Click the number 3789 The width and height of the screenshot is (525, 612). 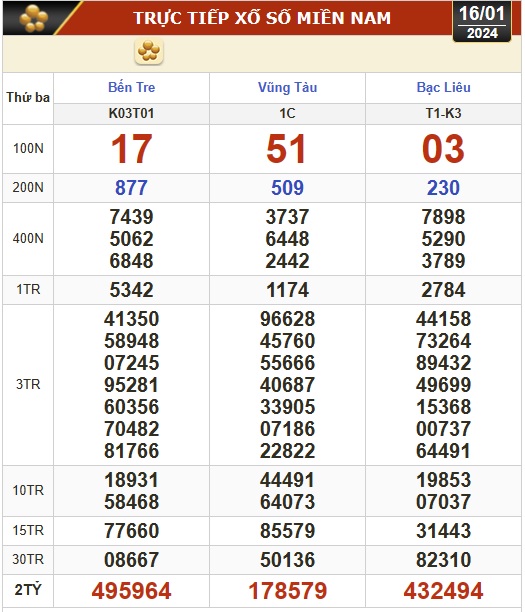pyautogui.click(x=443, y=261)
